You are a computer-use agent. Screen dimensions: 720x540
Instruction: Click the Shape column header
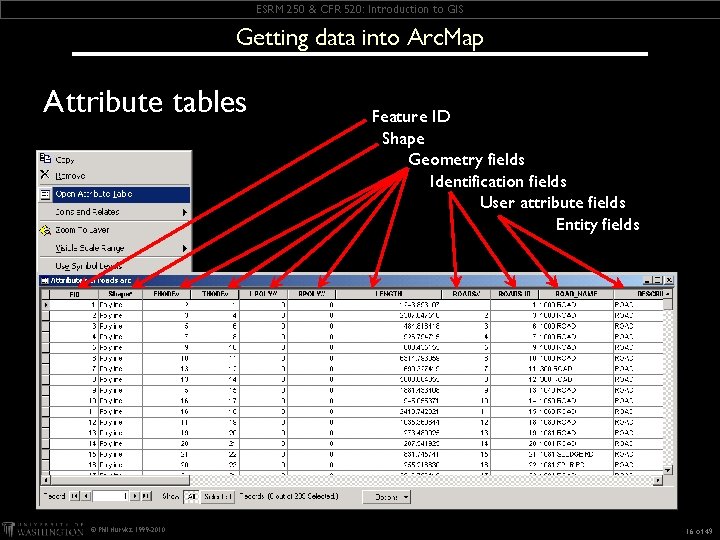120,294
